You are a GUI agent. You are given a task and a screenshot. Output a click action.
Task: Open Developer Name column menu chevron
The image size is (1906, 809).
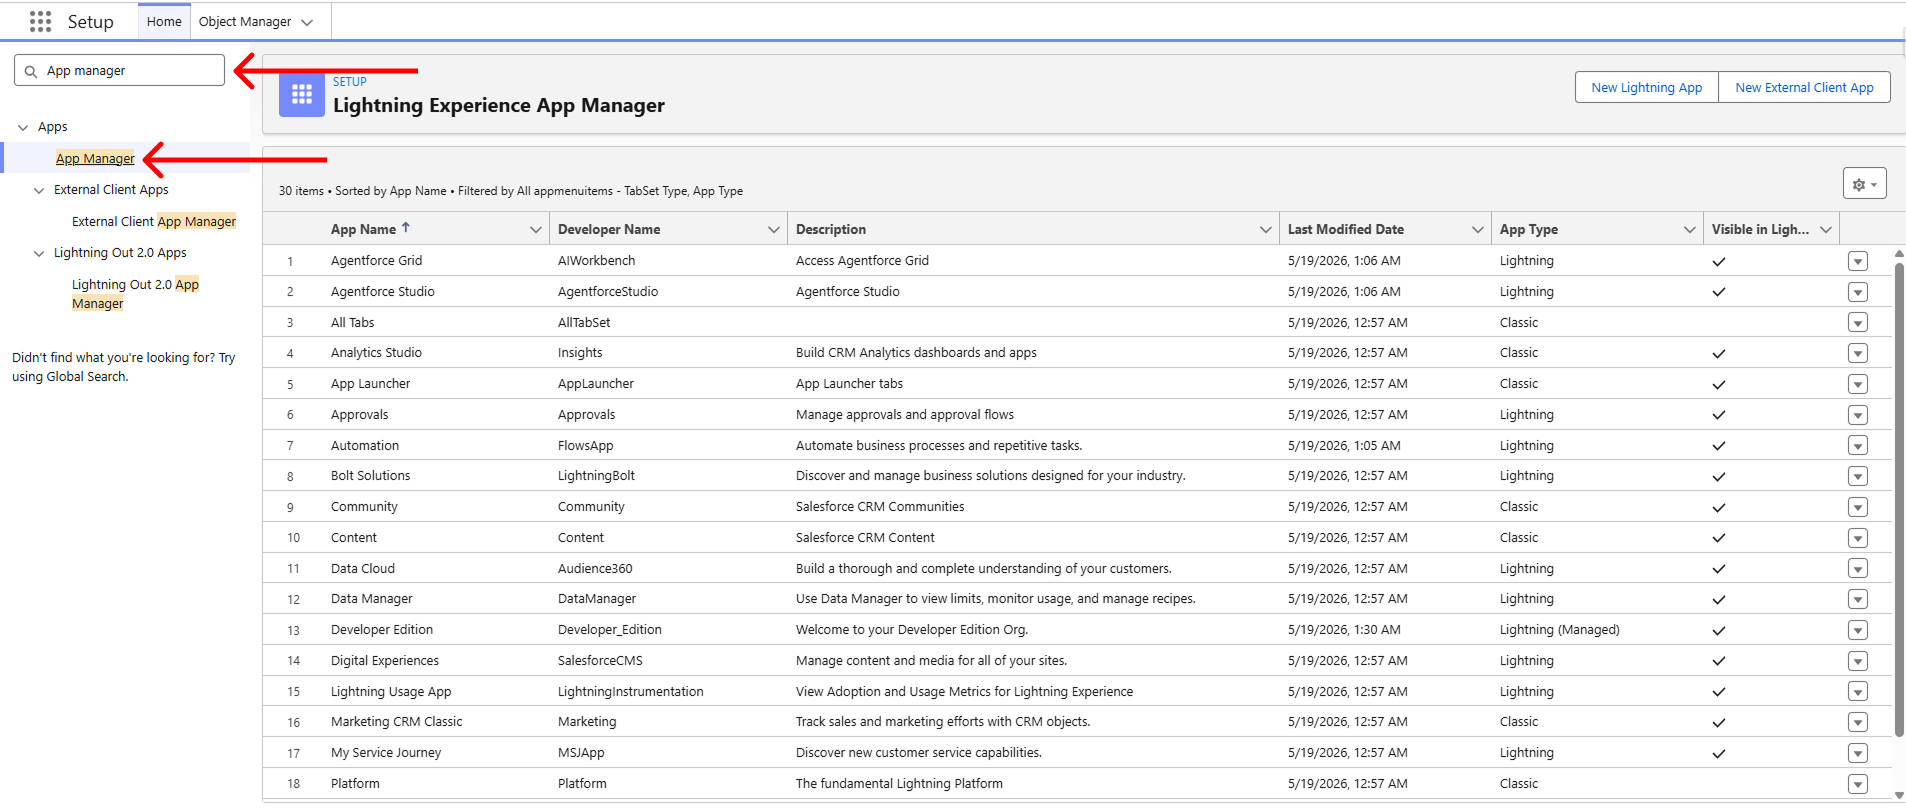tap(773, 230)
